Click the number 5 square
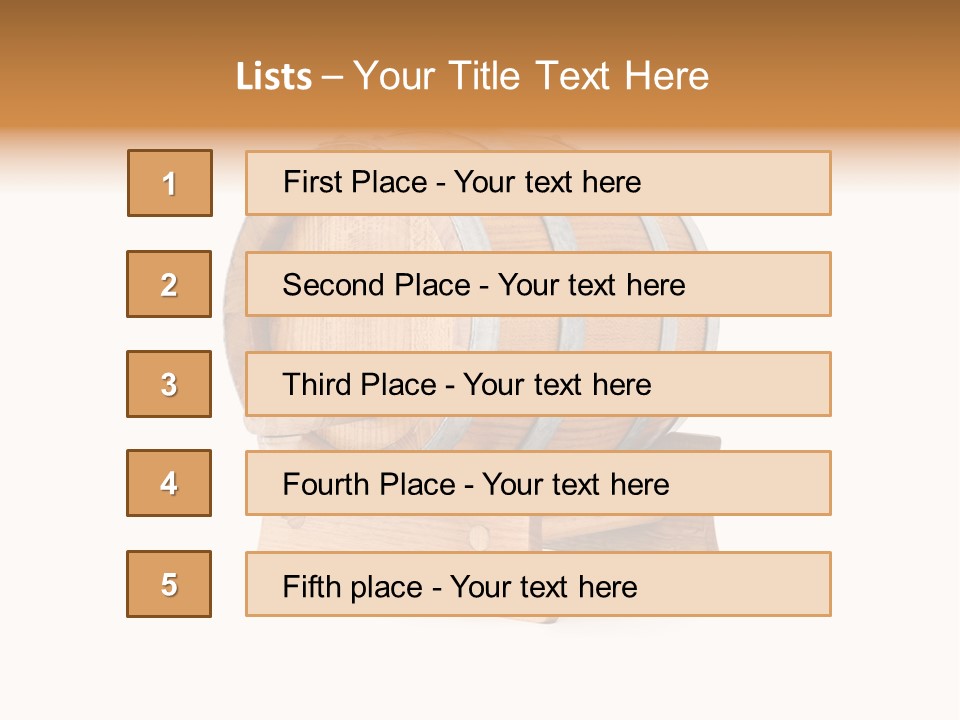 (x=169, y=584)
